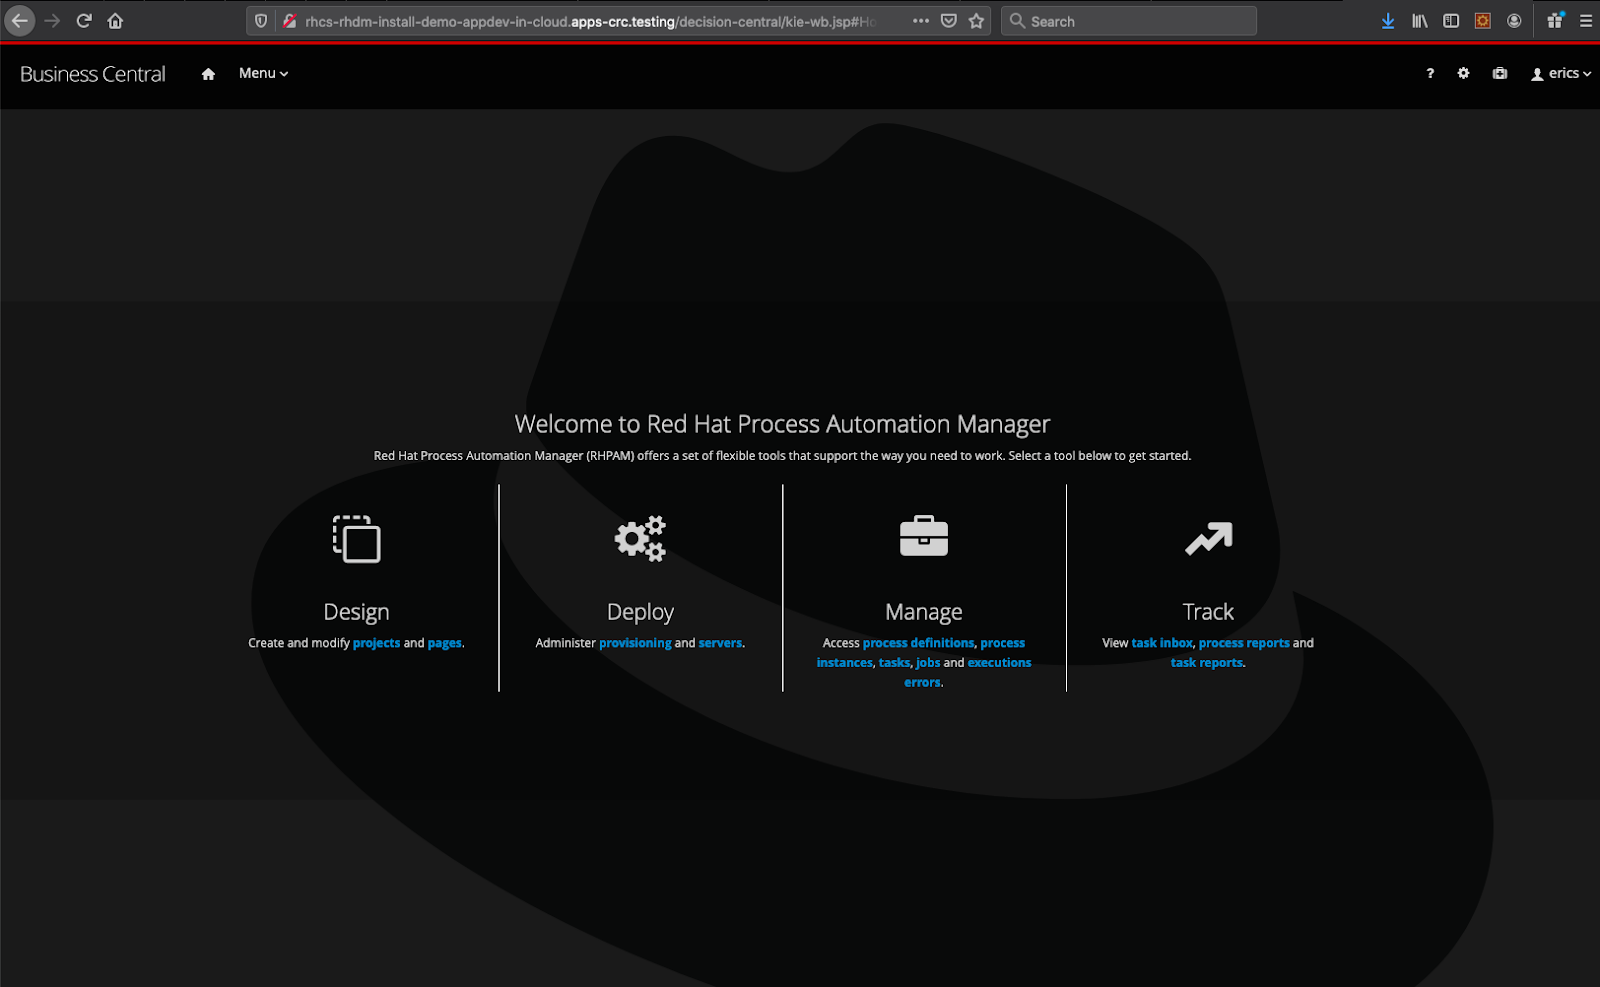Open page actions three-dot menu
The width and height of the screenshot is (1600, 987).
pyautogui.click(x=921, y=21)
